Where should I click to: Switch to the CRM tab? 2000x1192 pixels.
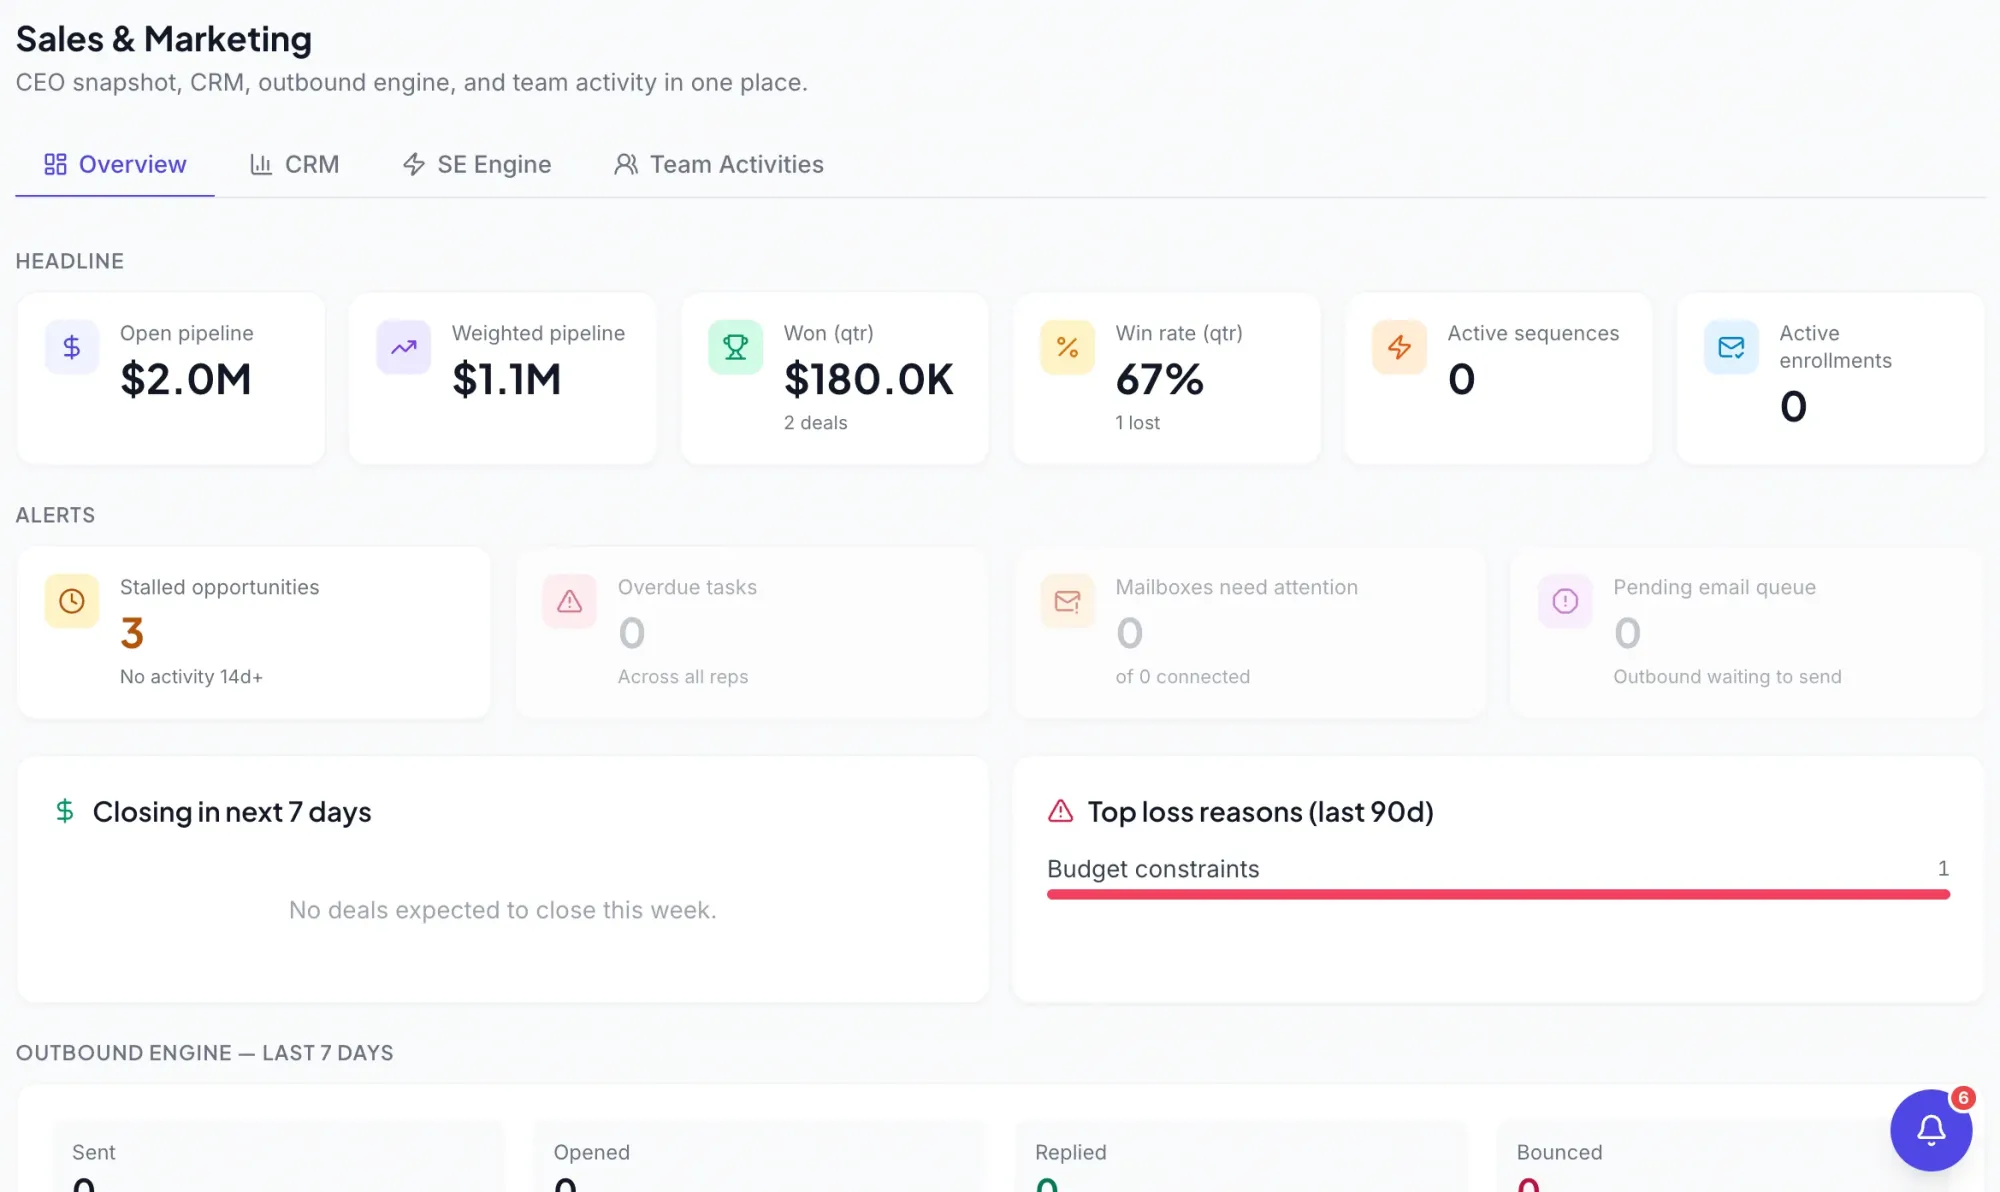[x=294, y=164]
